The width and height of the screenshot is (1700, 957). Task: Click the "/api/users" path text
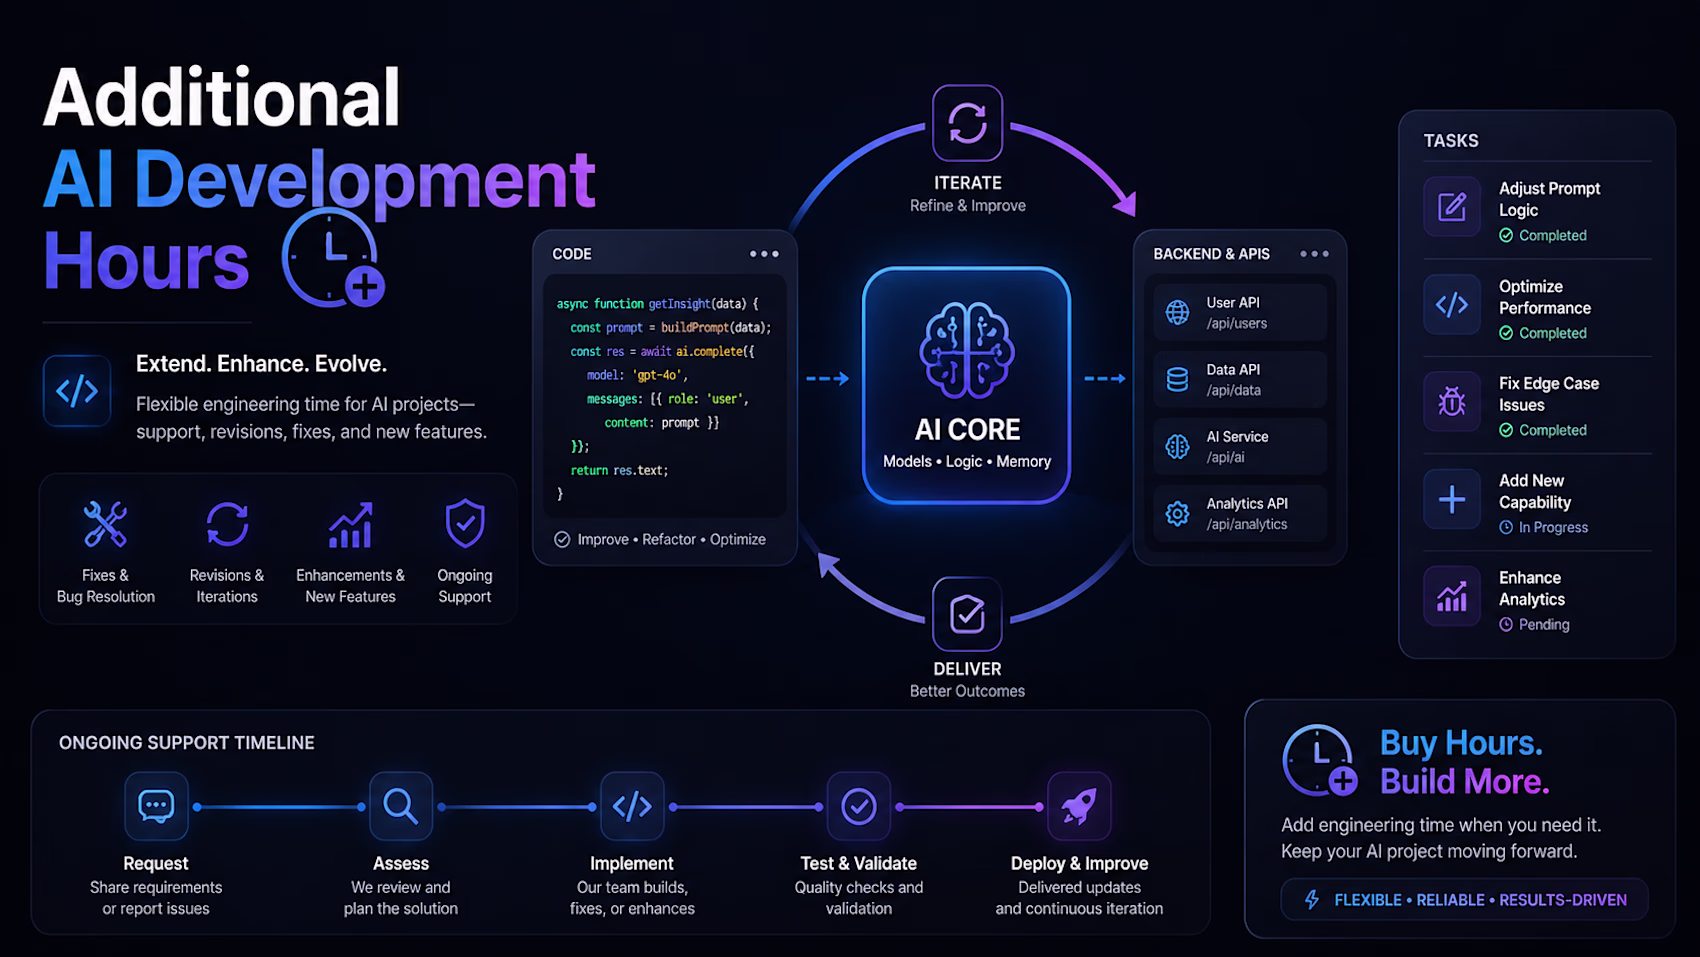[x=1237, y=324]
